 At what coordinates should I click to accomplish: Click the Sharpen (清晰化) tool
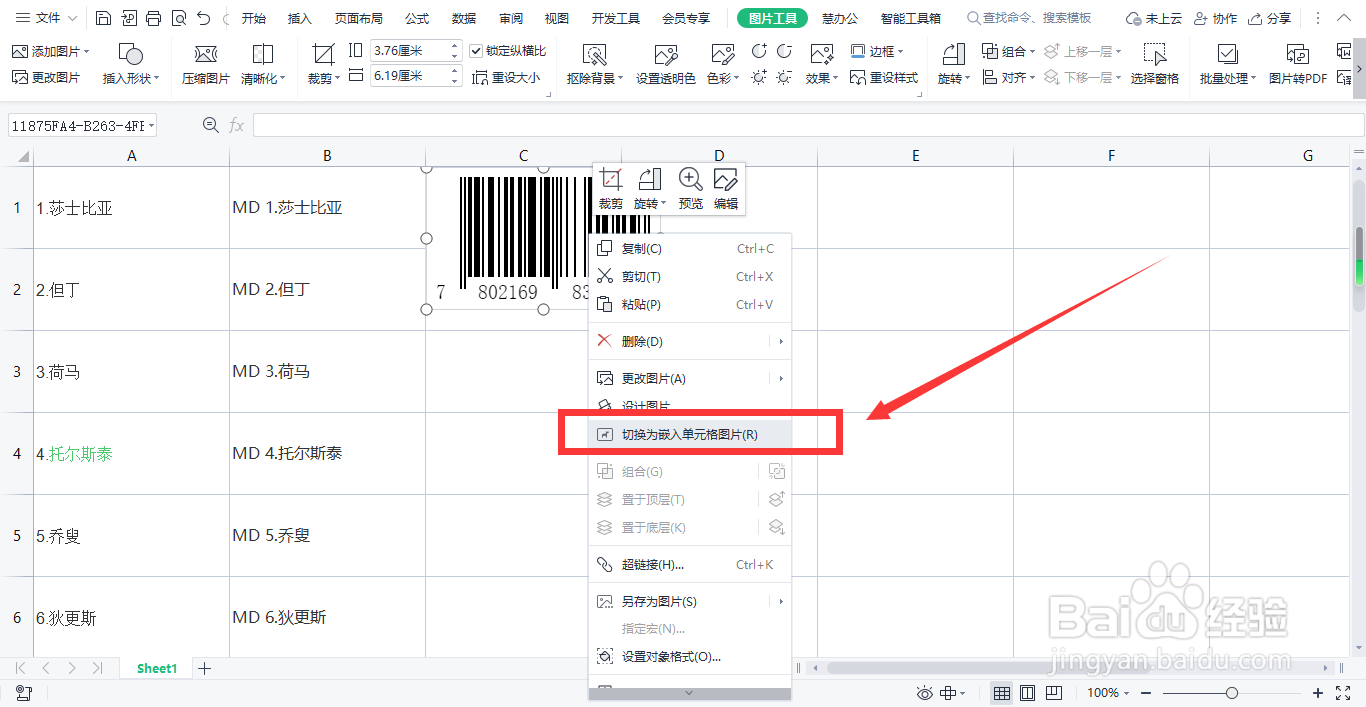tap(263, 64)
